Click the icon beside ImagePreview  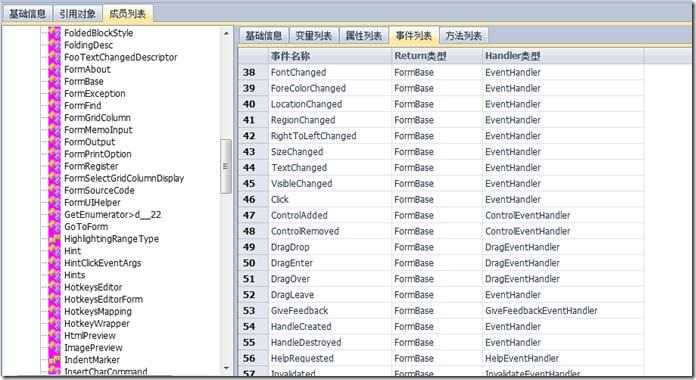click(x=54, y=348)
